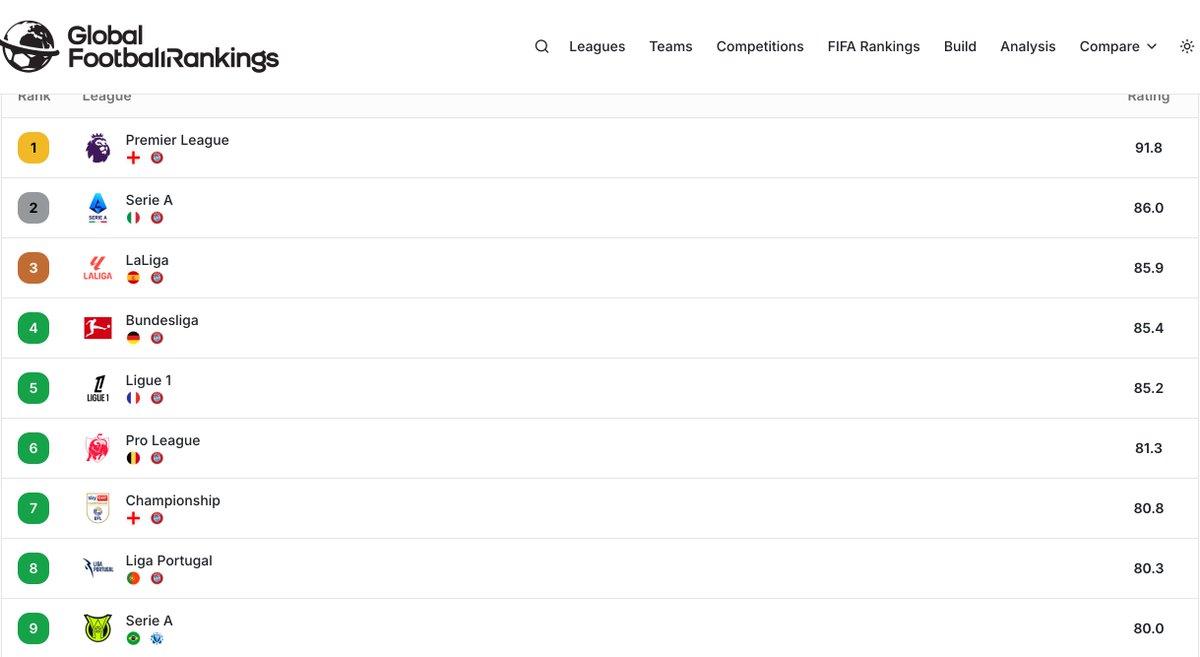Open the Premier League link

177,140
